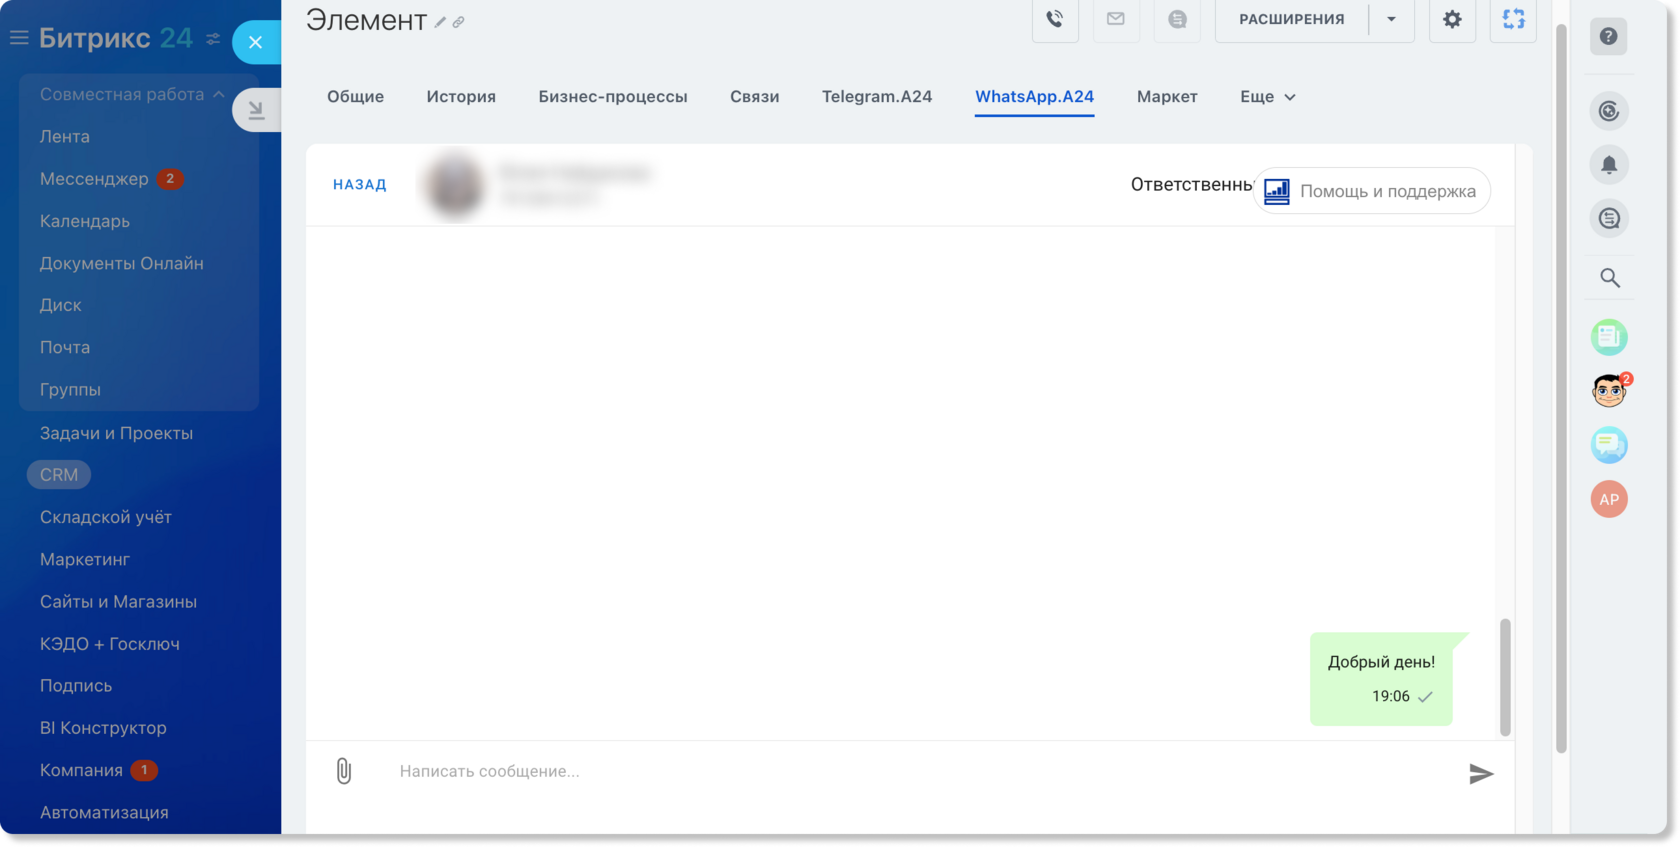Image resolution: width=1680 pixels, height=847 pixels.
Task: Click the menu settings sliders icon near logo
Action: pos(213,39)
